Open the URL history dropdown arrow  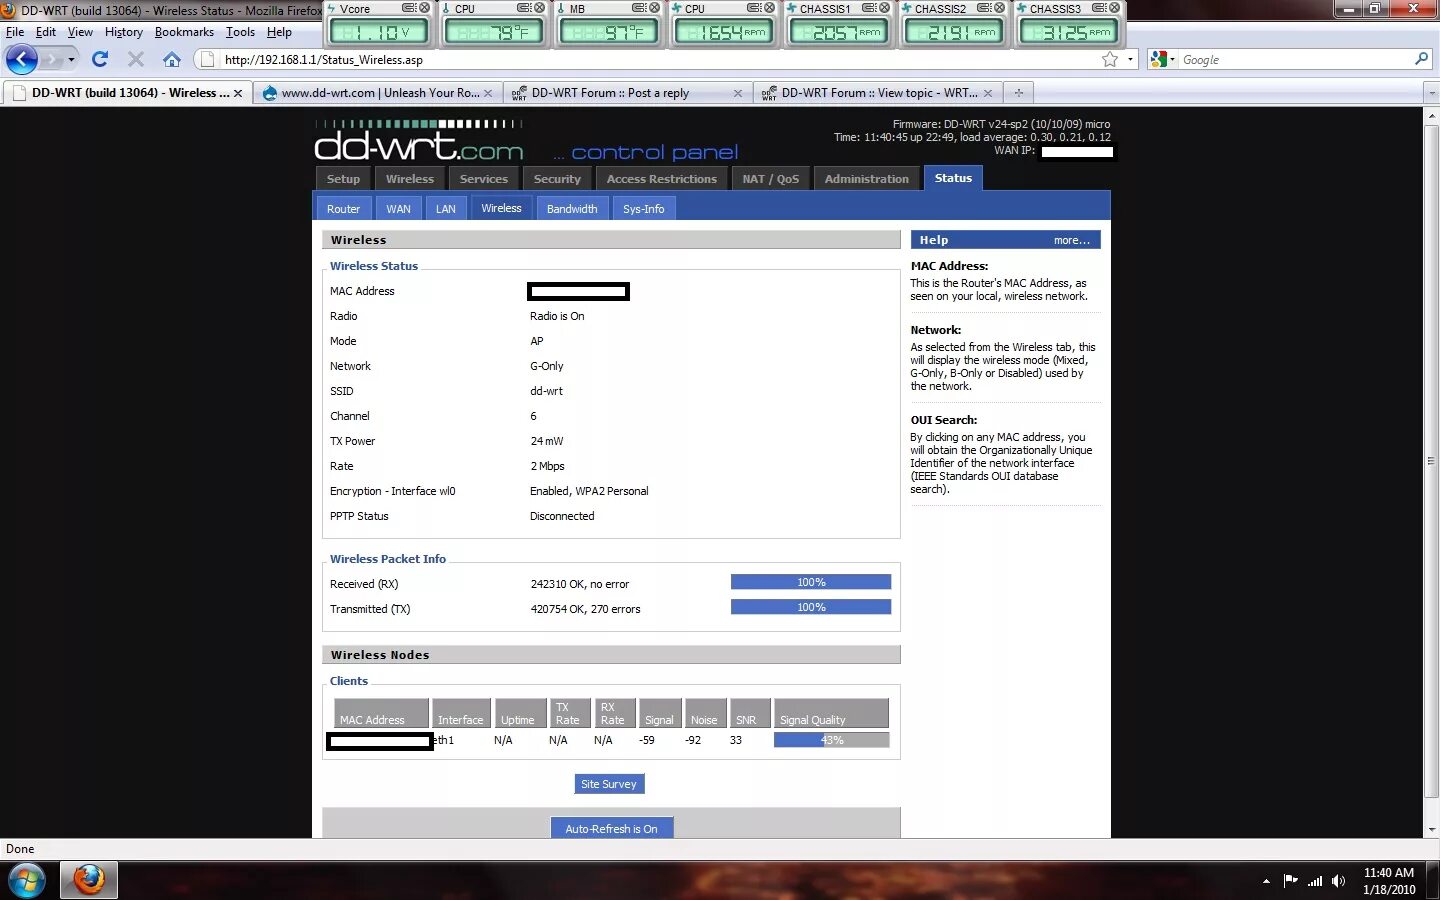point(1131,60)
